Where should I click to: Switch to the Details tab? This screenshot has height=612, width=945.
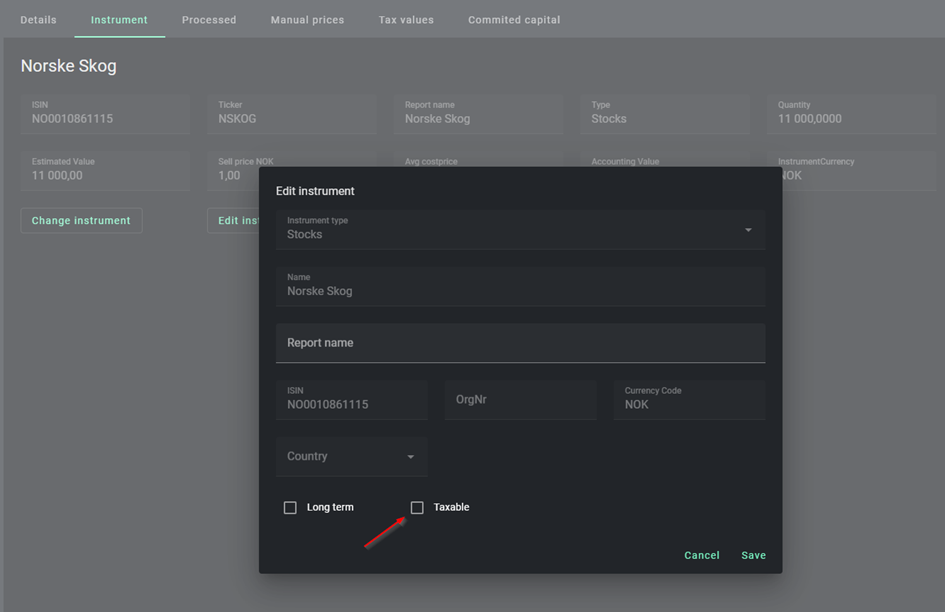click(x=38, y=20)
